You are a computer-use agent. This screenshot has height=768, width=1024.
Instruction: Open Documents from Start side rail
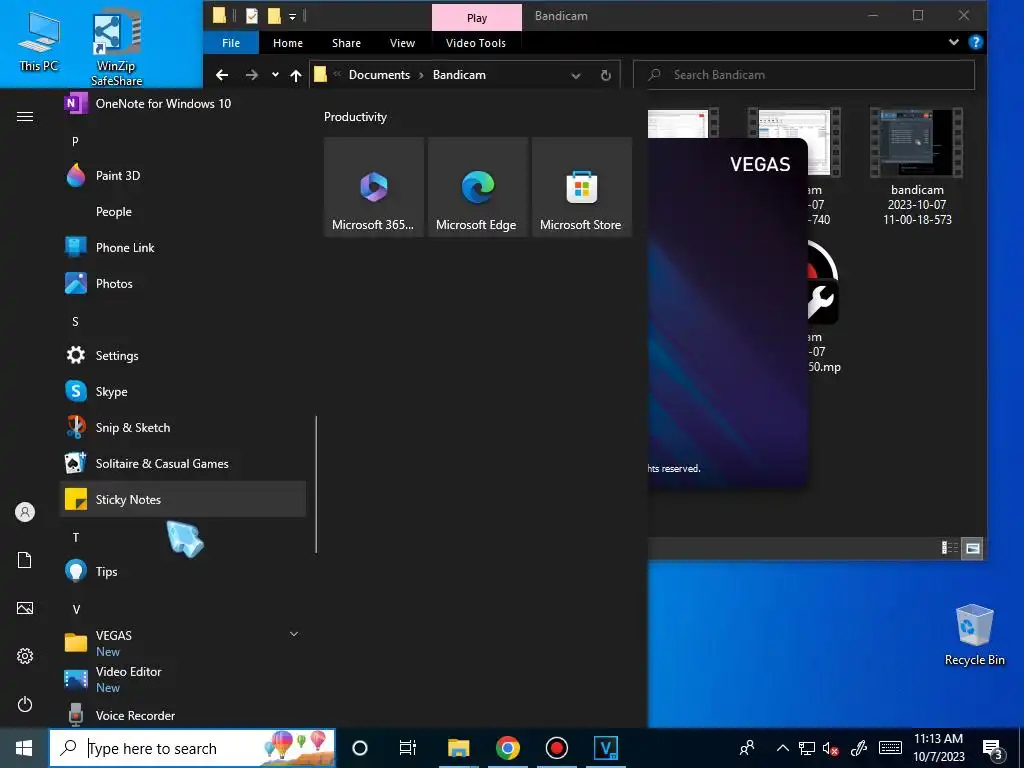[25, 560]
